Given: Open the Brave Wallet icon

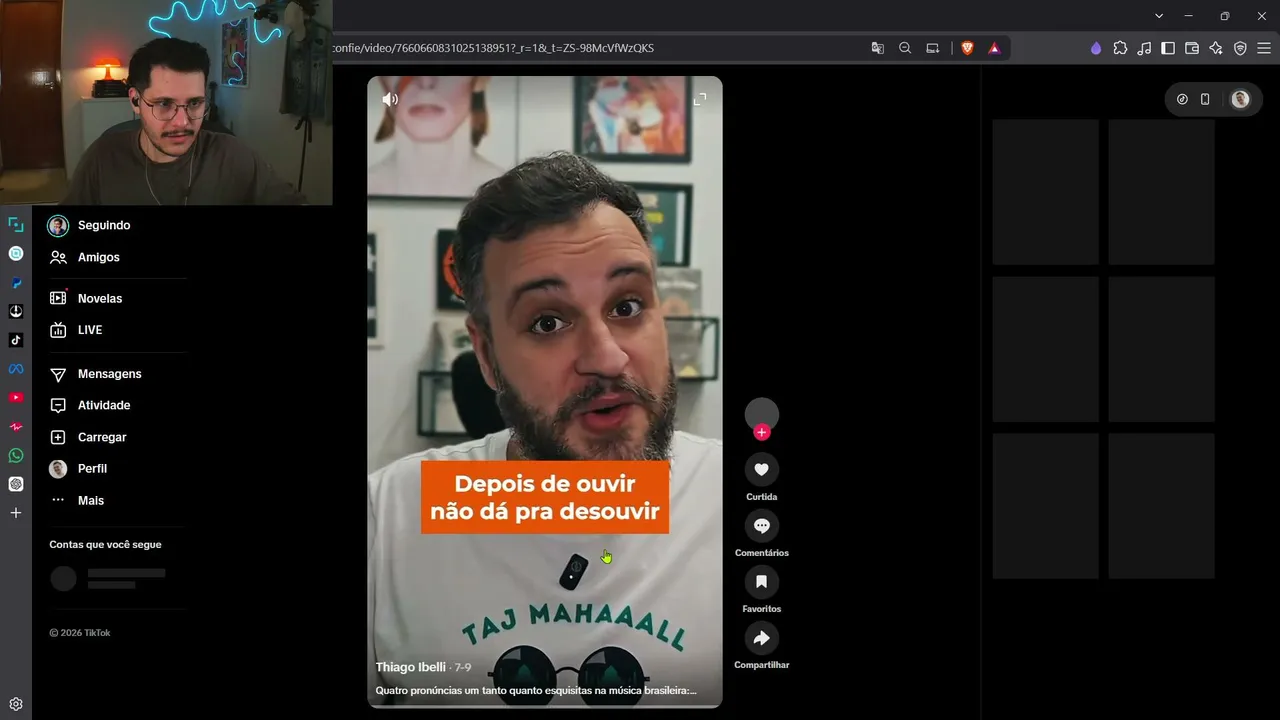Looking at the screenshot, I should click(1192, 48).
